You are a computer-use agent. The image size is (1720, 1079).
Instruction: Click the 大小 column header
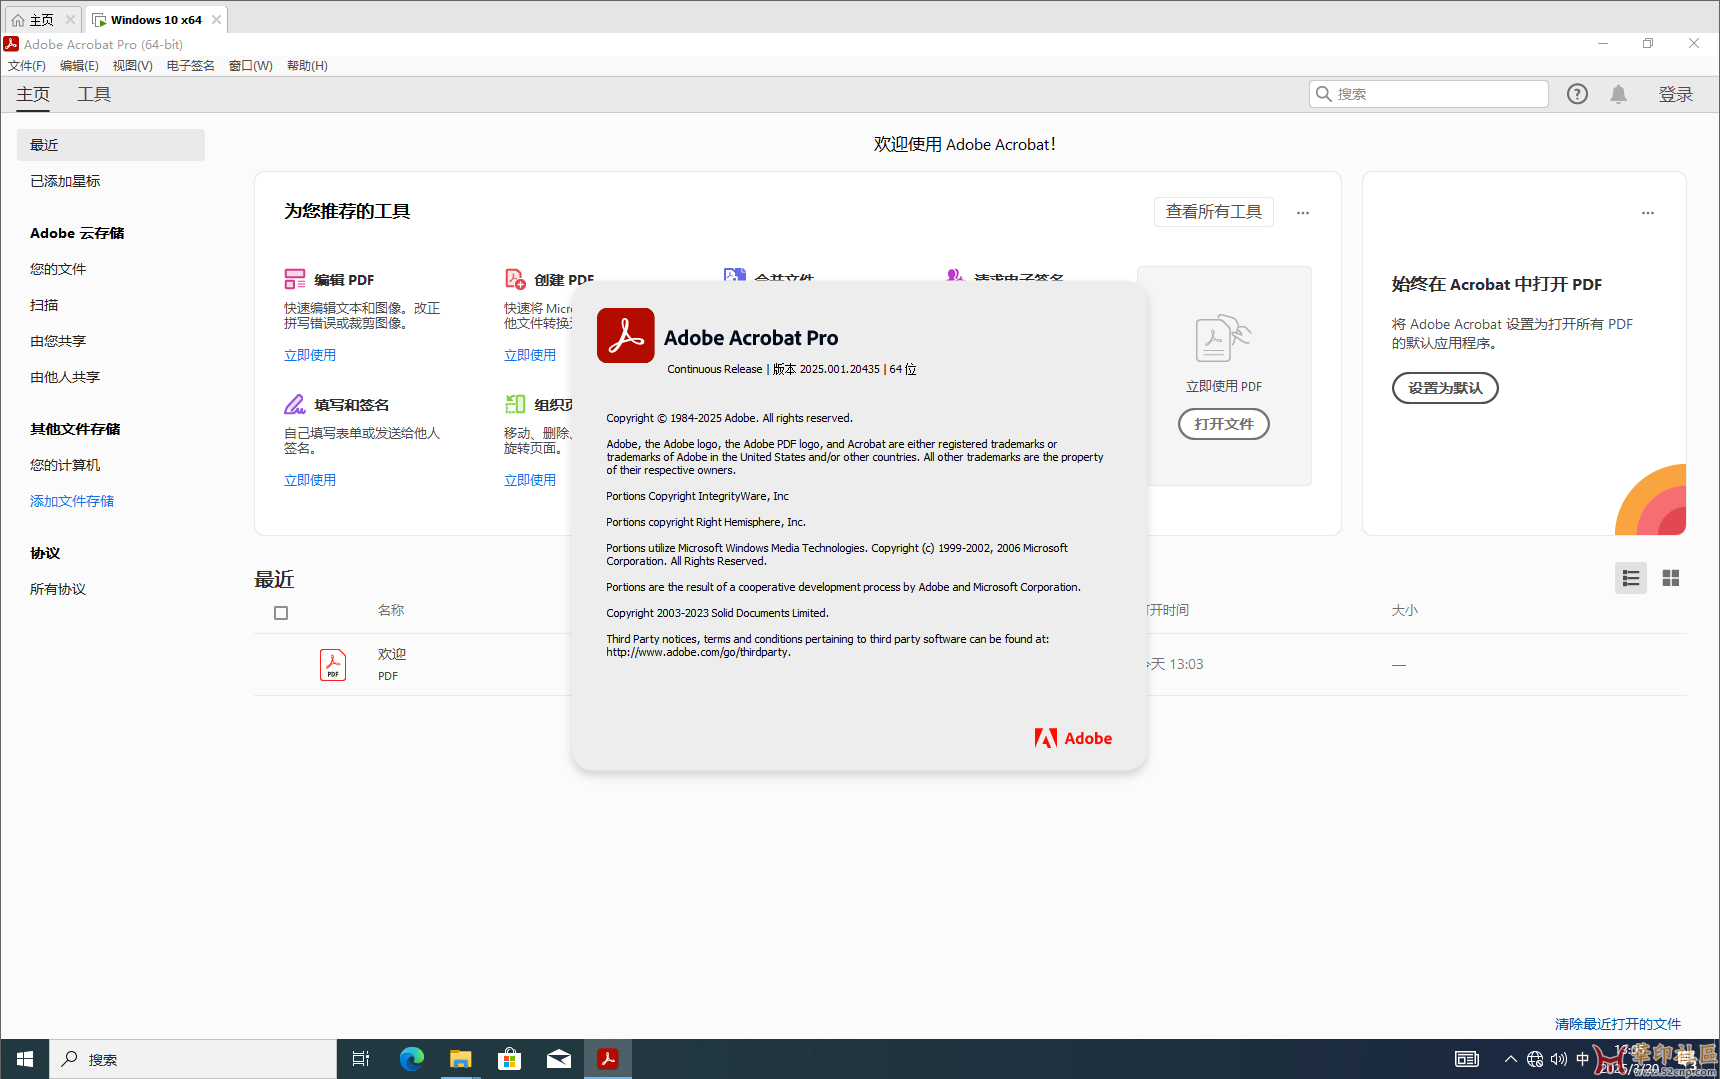tap(1405, 610)
